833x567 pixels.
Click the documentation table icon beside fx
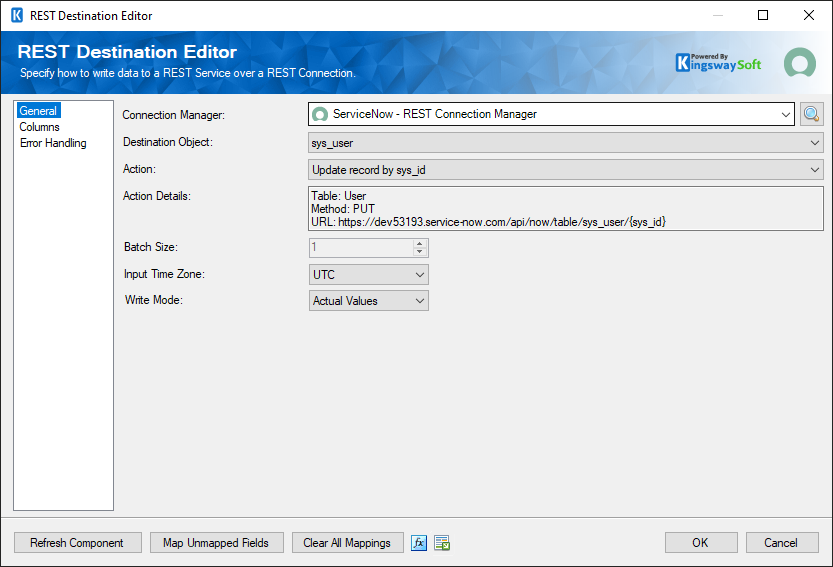(442, 543)
